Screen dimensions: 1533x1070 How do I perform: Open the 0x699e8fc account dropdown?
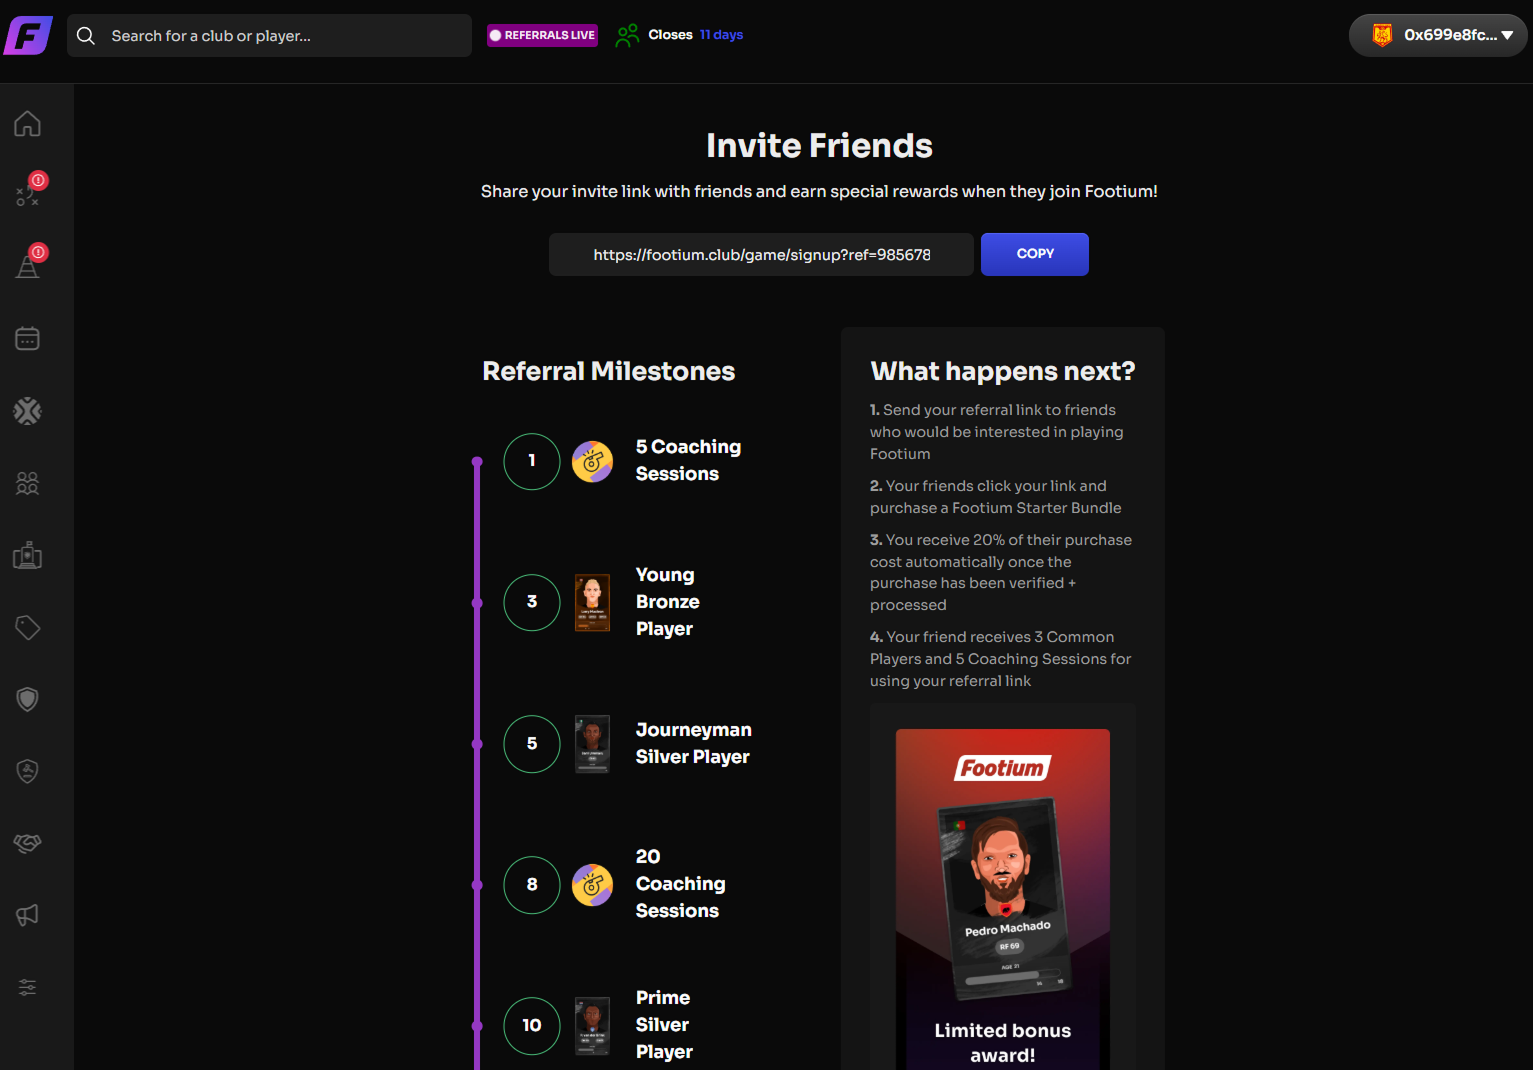(1438, 35)
